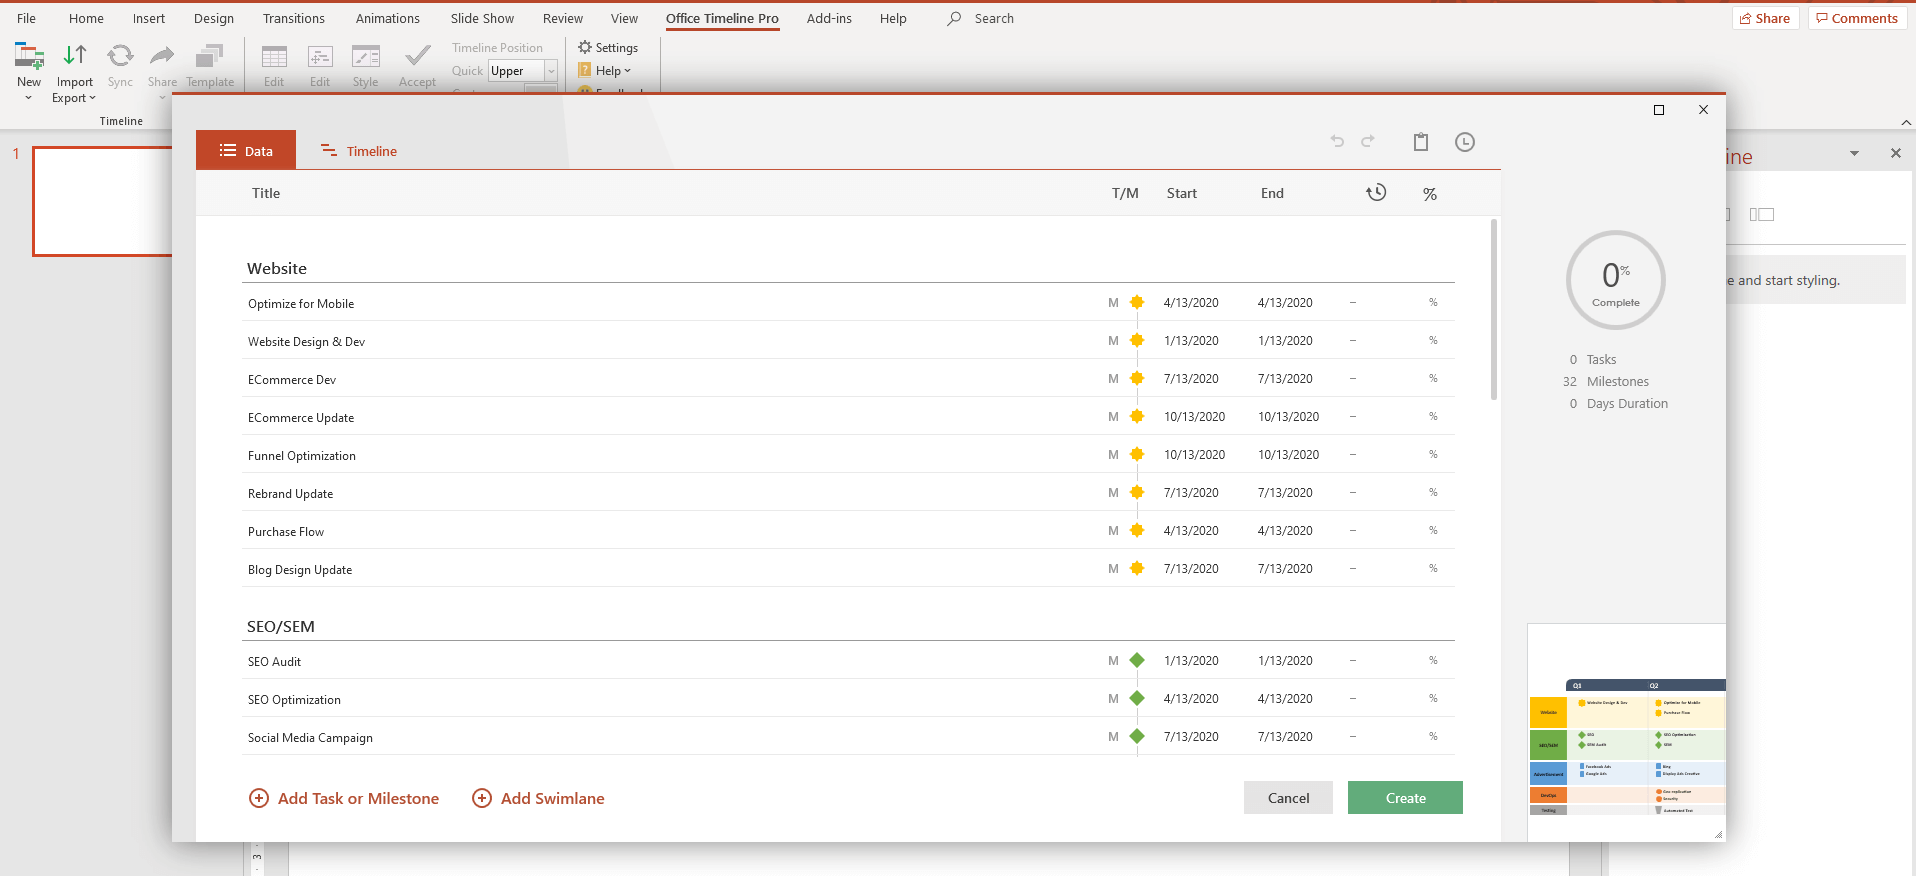Switch to the Timeline tab in the dialog
Viewport: 1916px width, 876px height.
point(359,151)
